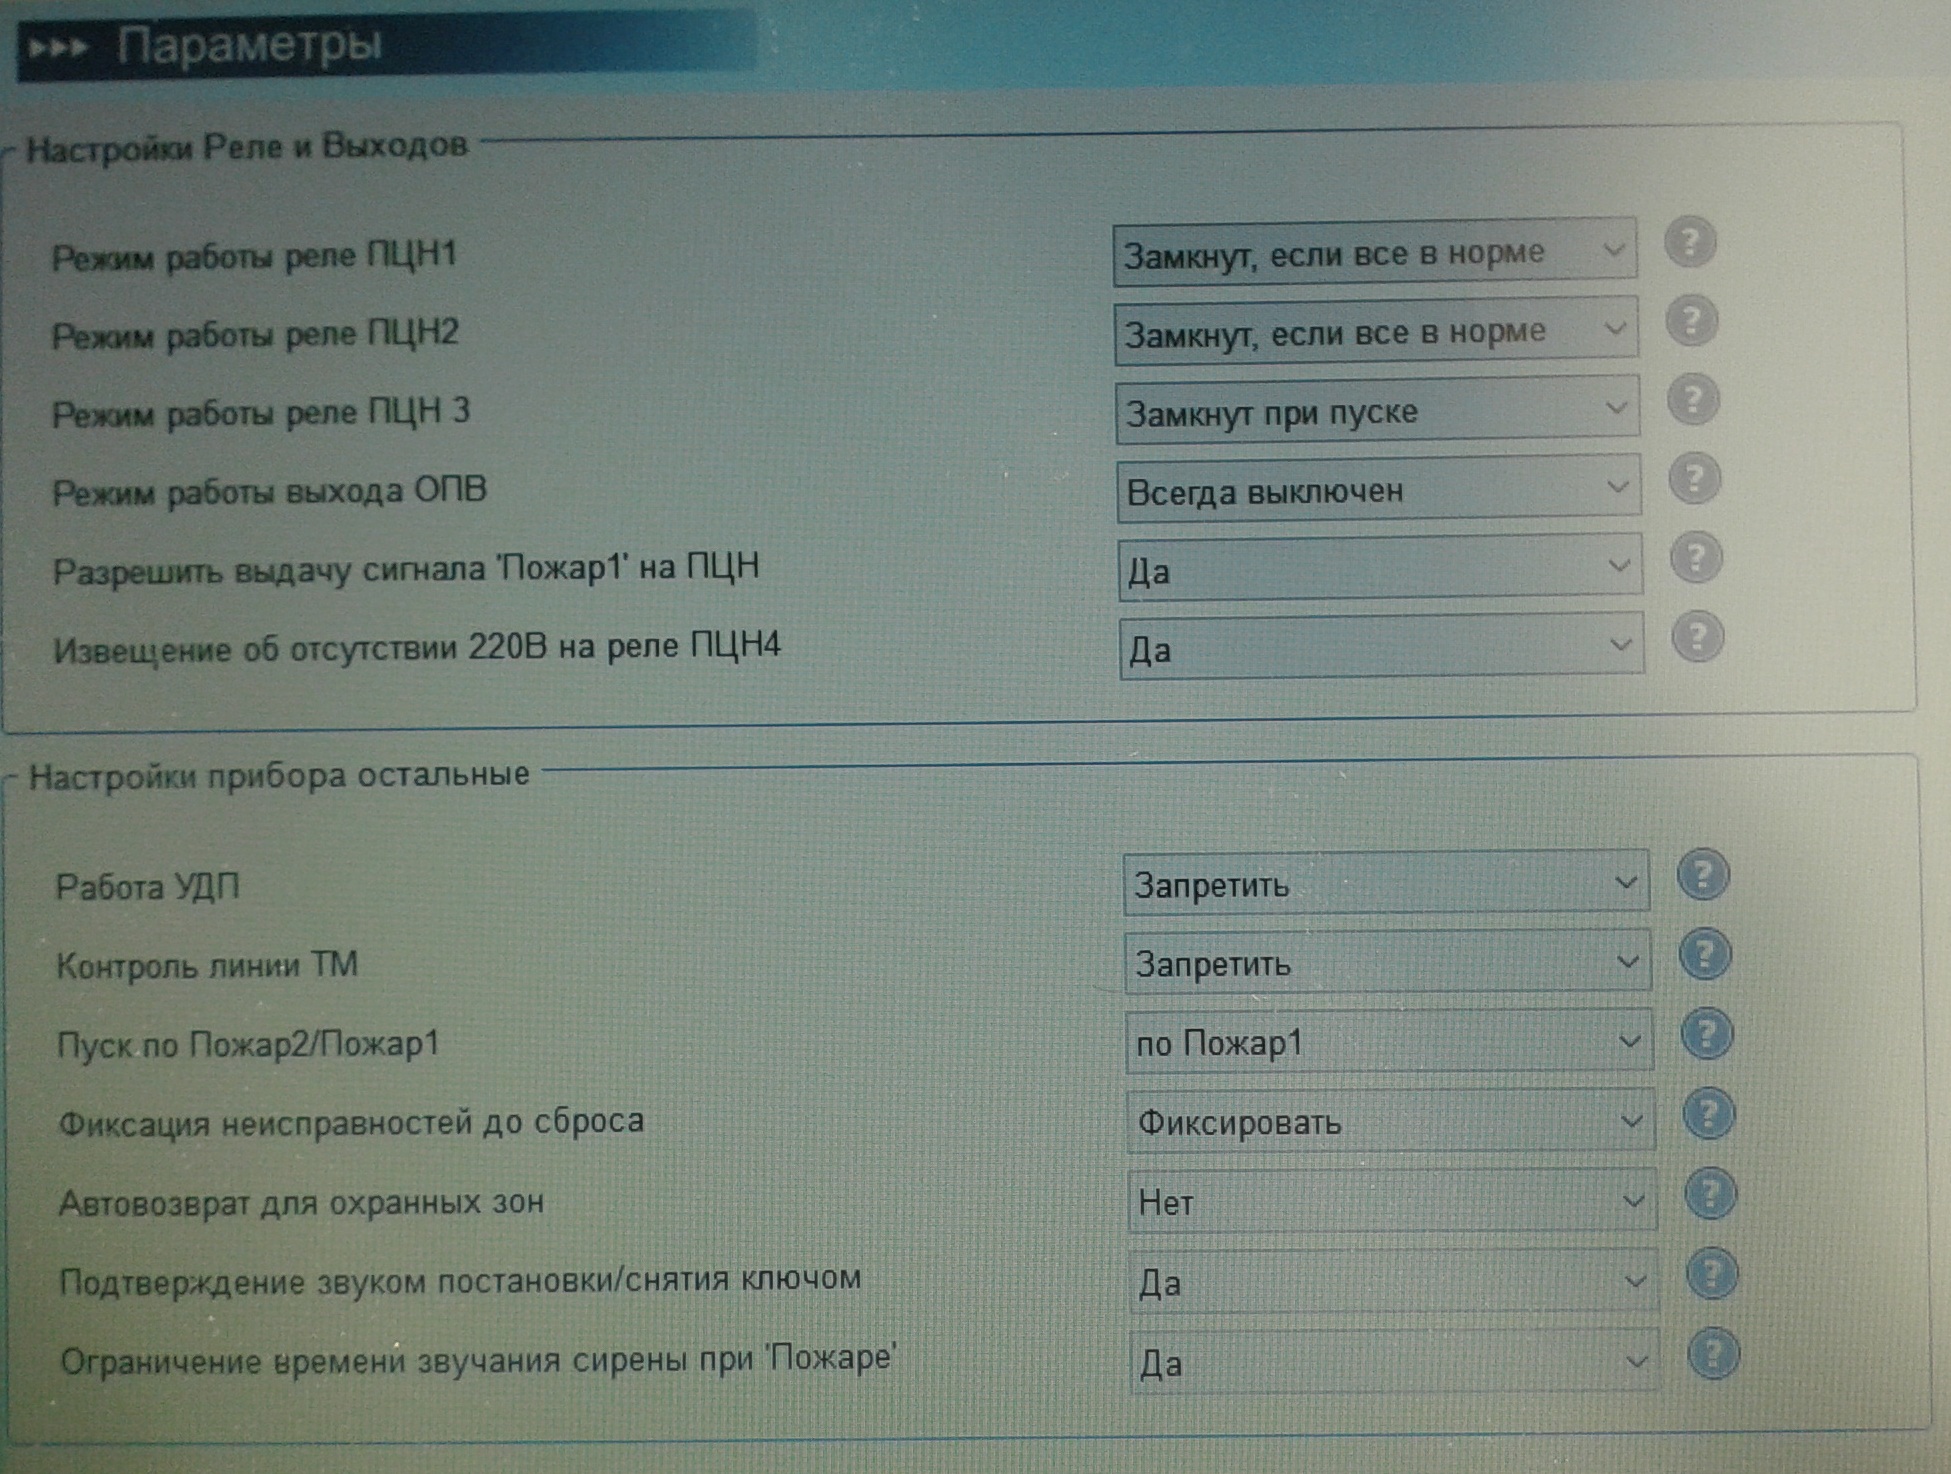Open dropdown showing 'Всегда выключен'

(1378, 490)
